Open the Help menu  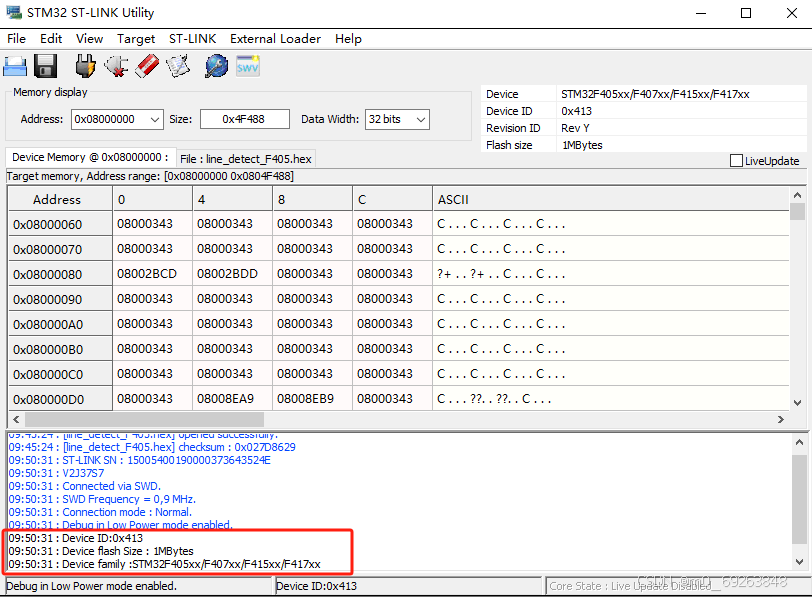[348, 39]
